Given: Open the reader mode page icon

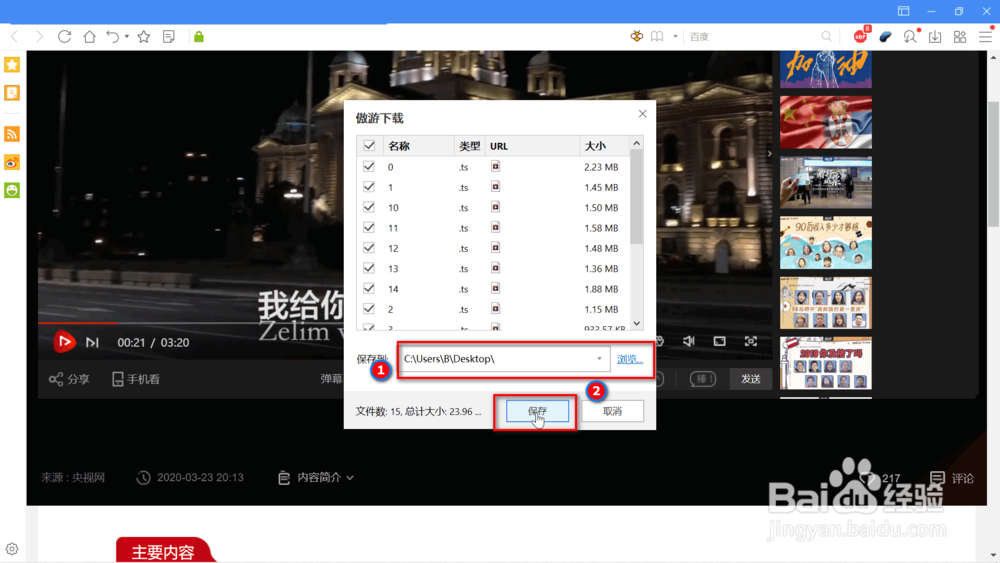Looking at the screenshot, I should pos(169,37).
